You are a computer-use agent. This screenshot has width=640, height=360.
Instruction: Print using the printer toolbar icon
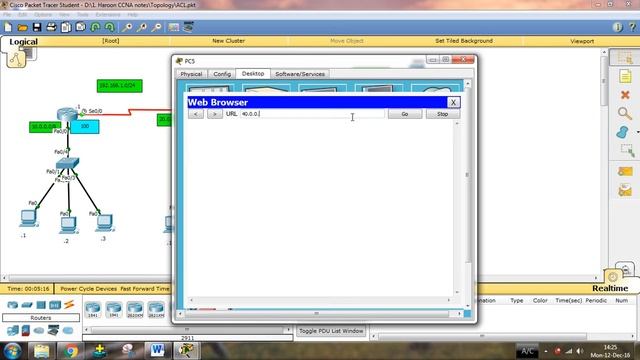pos(51,27)
